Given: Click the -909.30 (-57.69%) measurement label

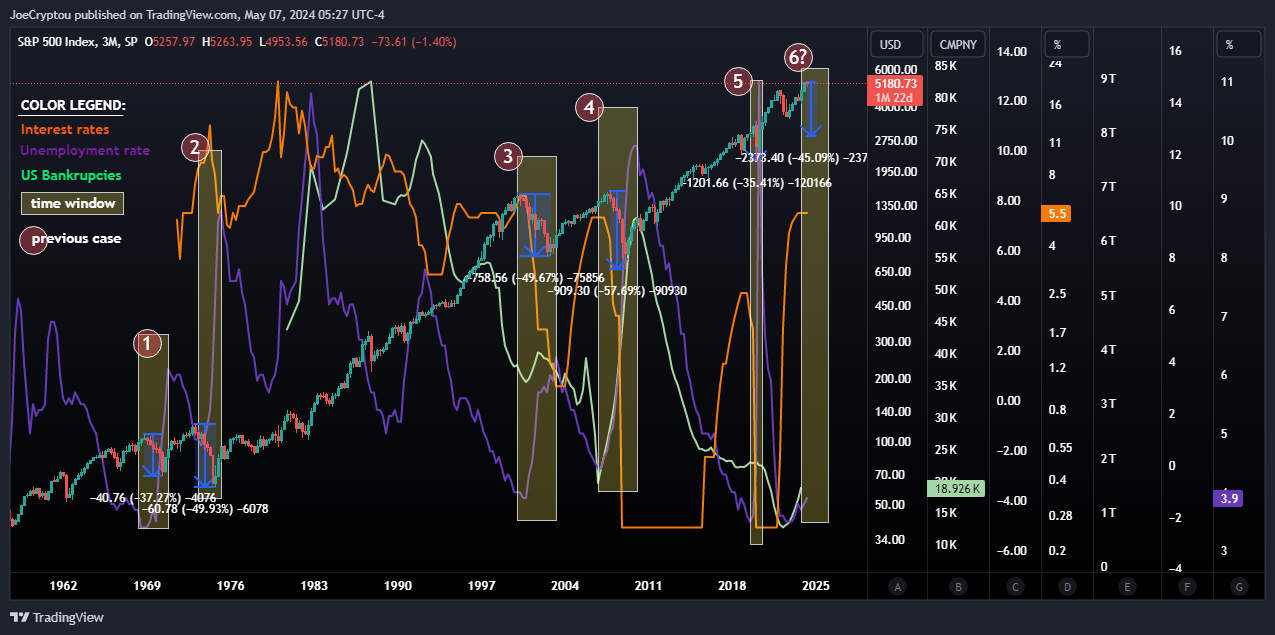Looking at the screenshot, I should [x=617, y=291].
